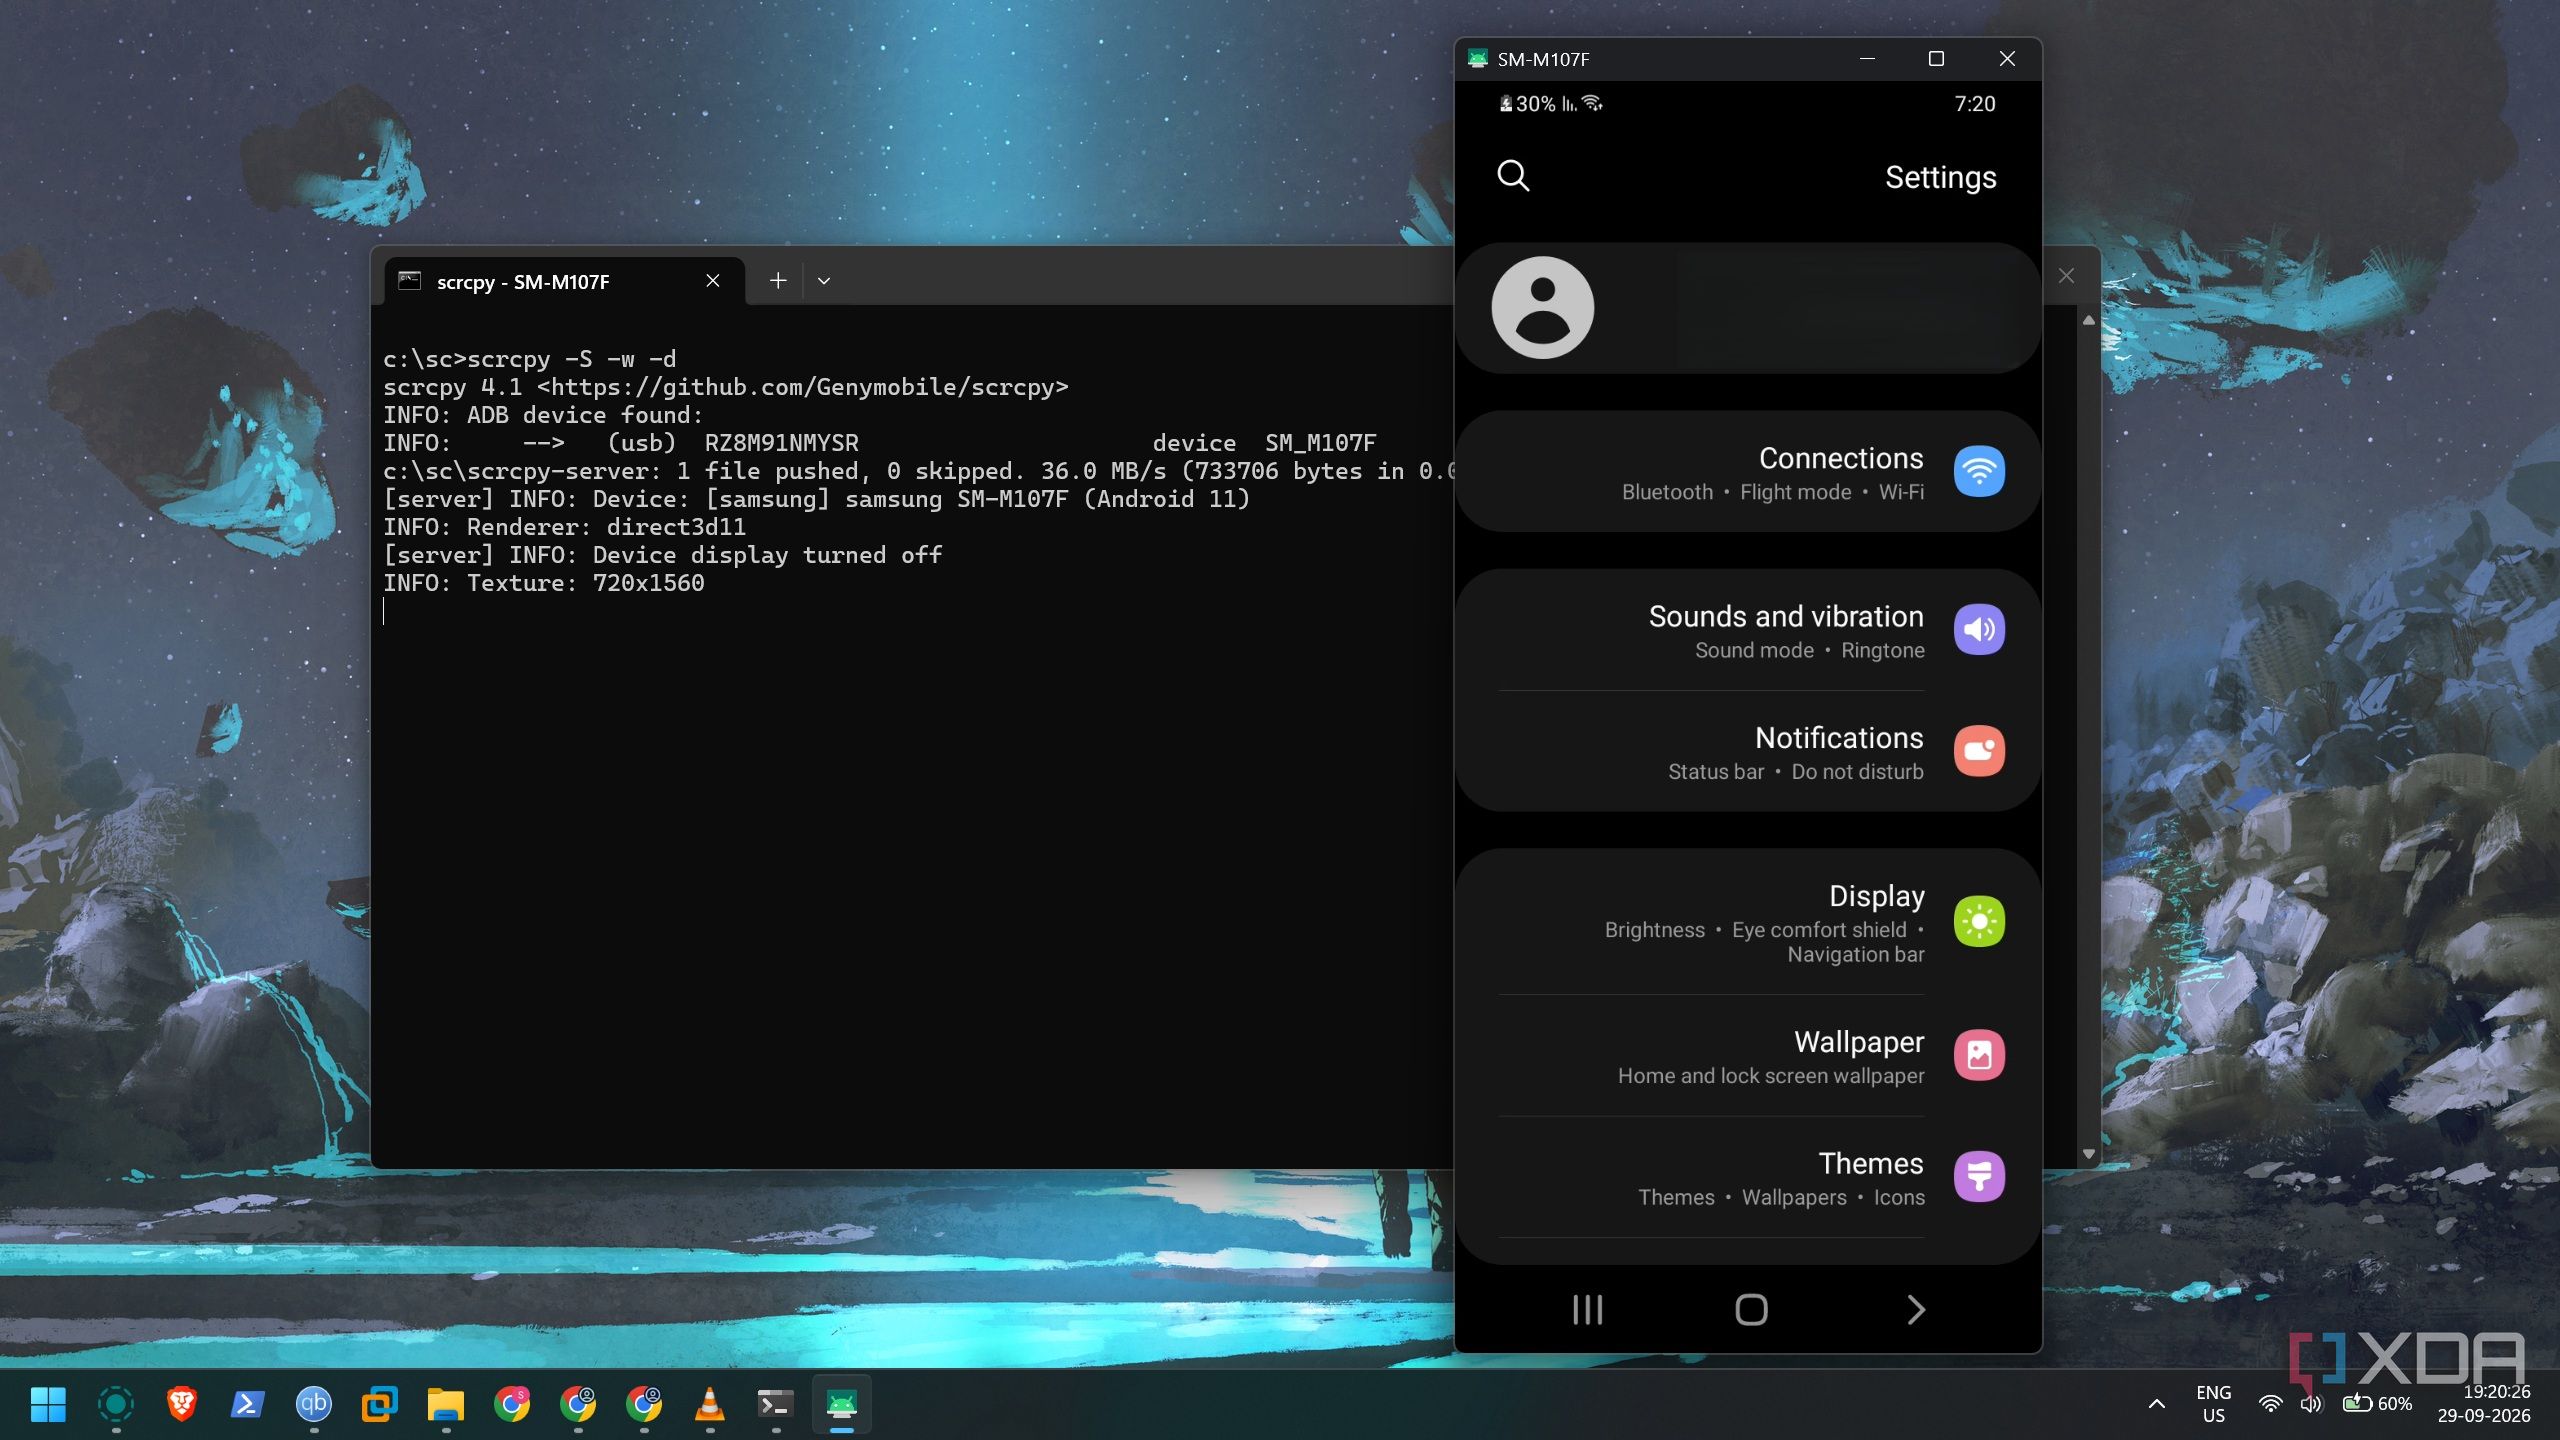The width and height of the screenshot is (2560, 1440).
Task: Click the terminal scrollbar down arrow
Action: coord(2088,1154)
